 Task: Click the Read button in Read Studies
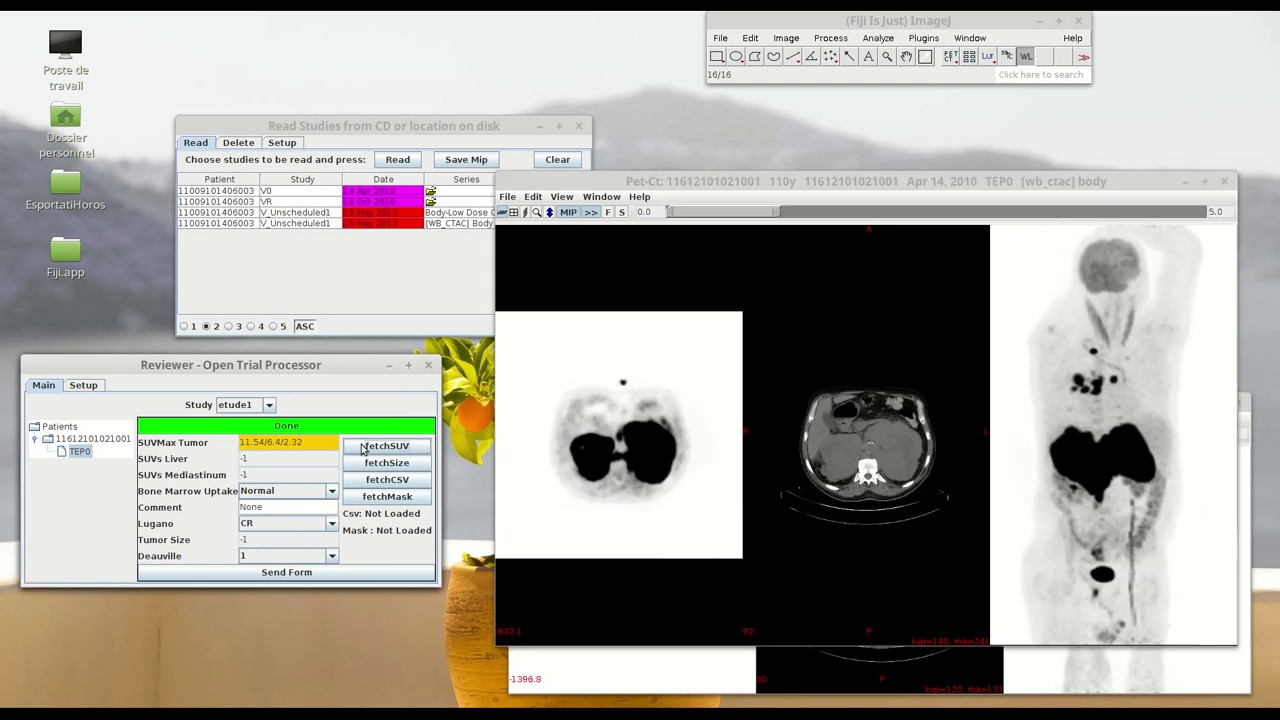(x=398, y=160)
